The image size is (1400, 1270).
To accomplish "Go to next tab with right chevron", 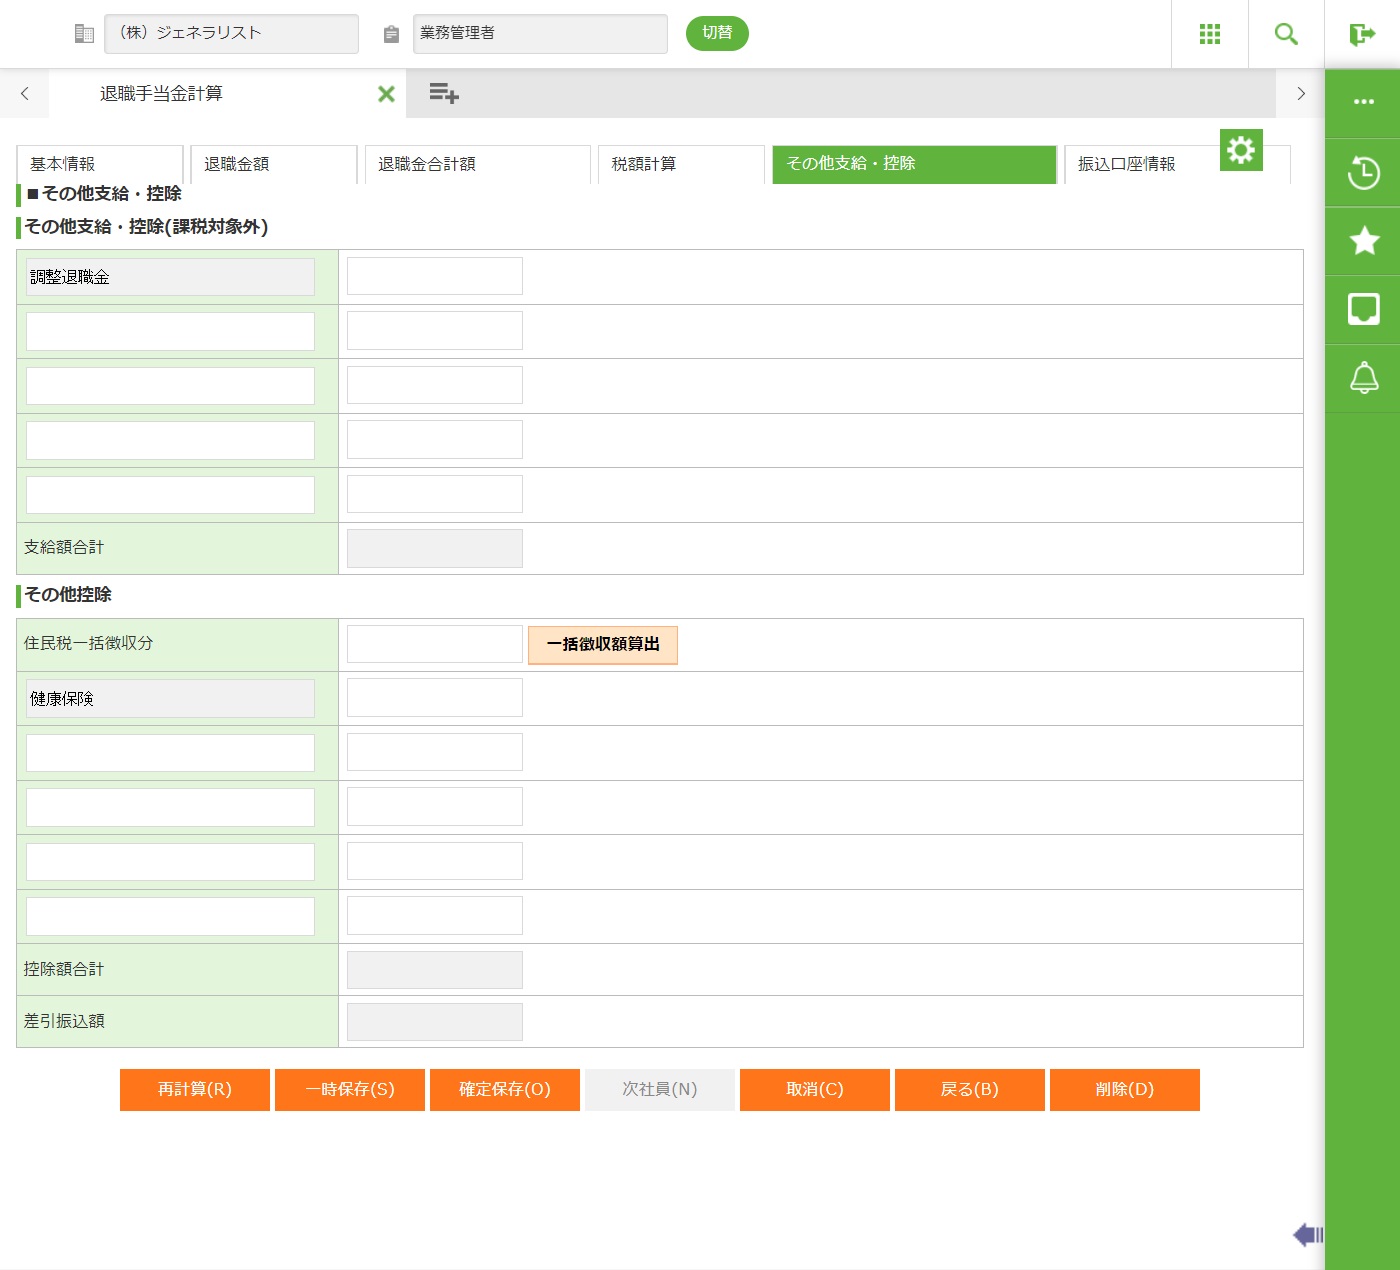I will (1300, 94).
